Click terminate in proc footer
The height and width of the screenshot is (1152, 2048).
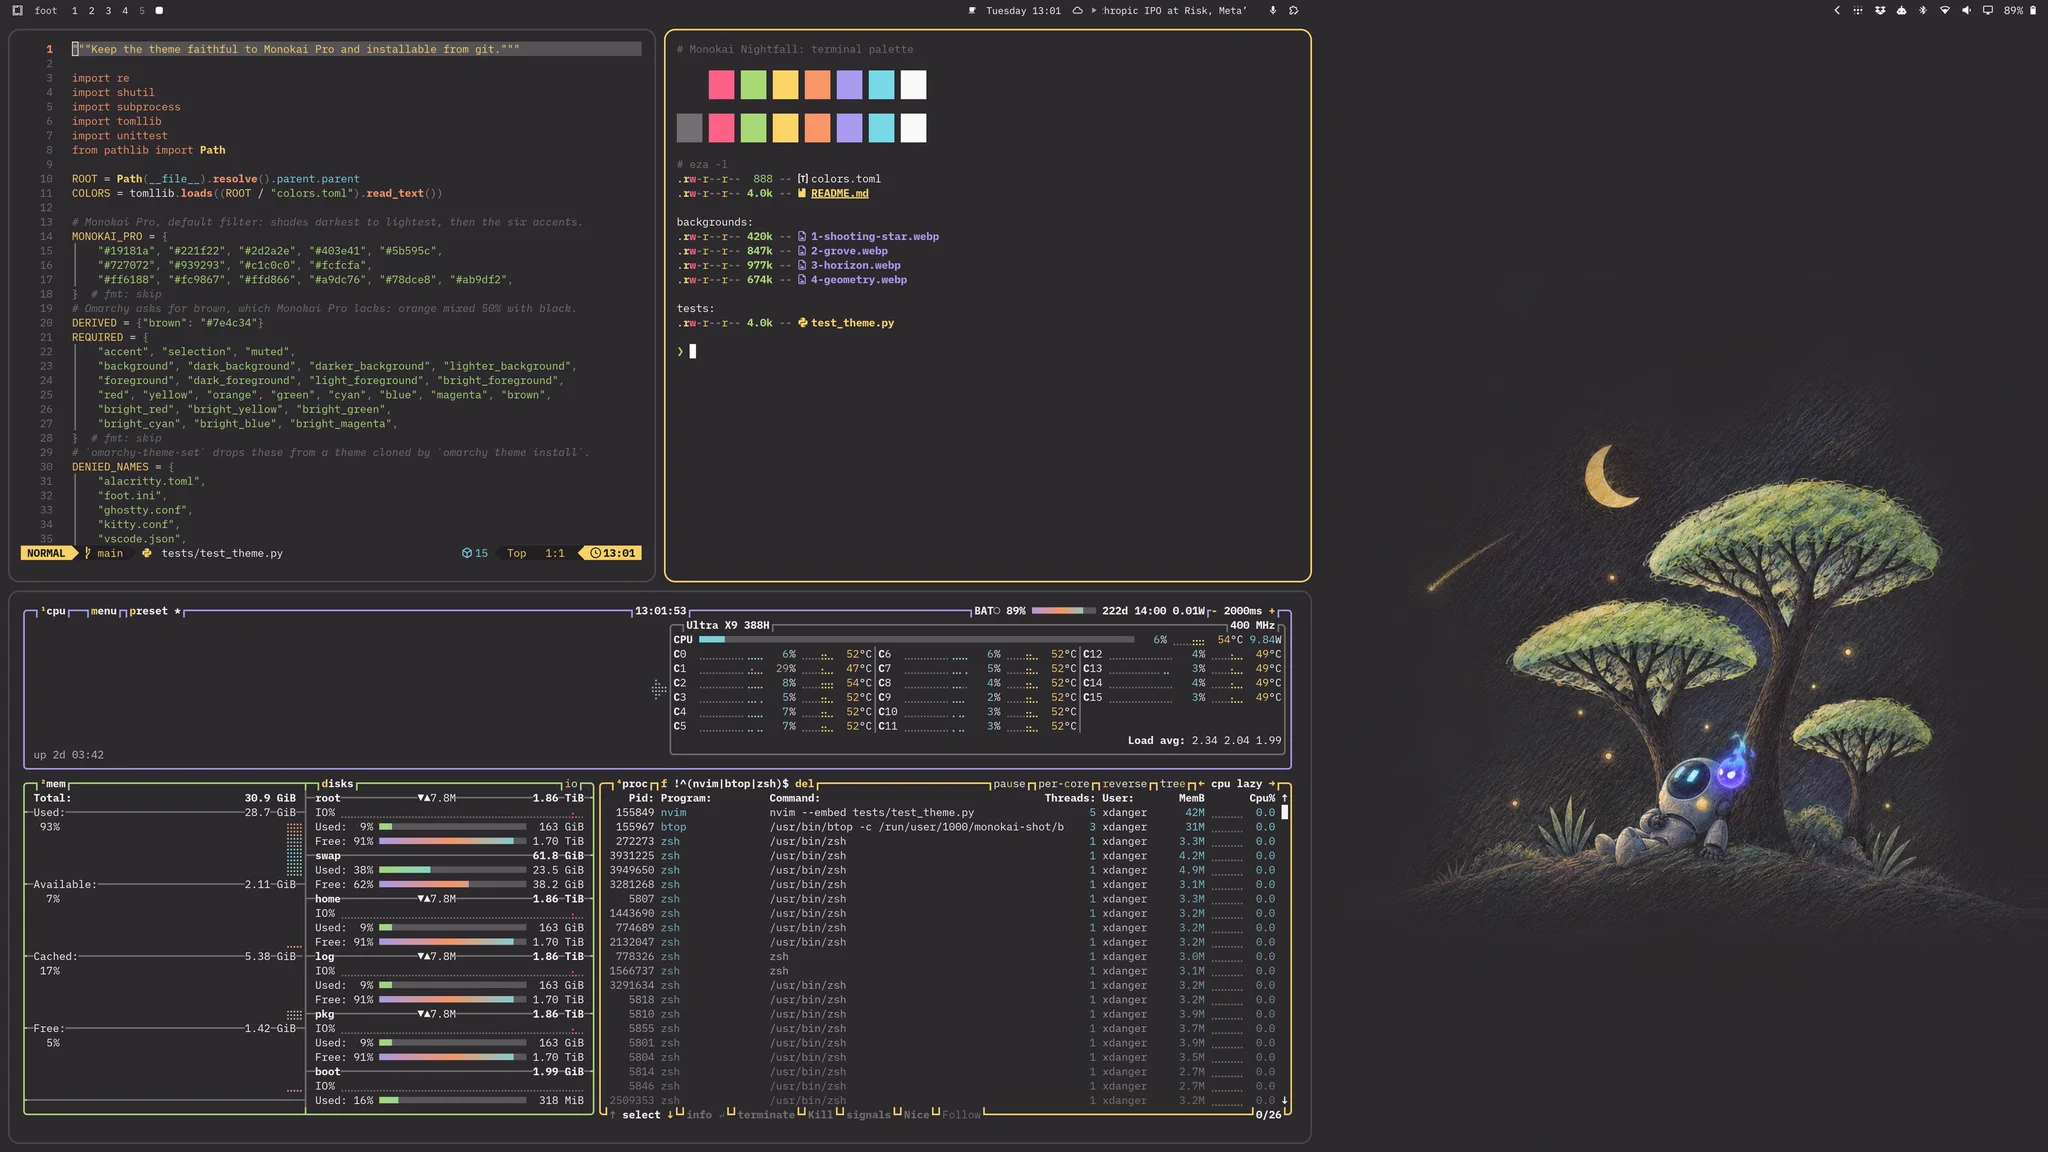tap(766, 1115)
